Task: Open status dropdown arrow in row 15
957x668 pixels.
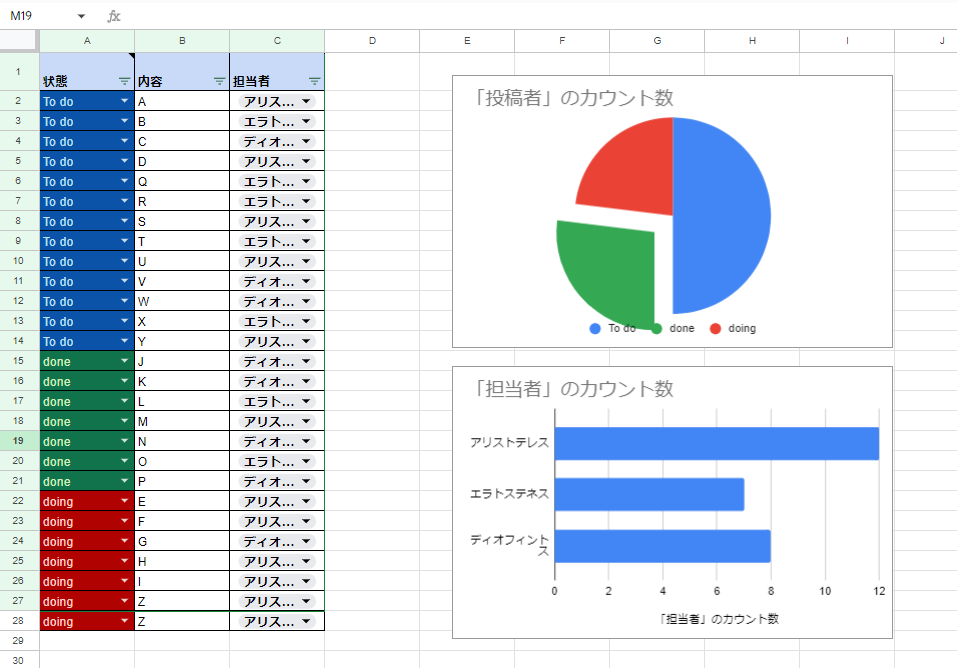Action: [125, 361]
